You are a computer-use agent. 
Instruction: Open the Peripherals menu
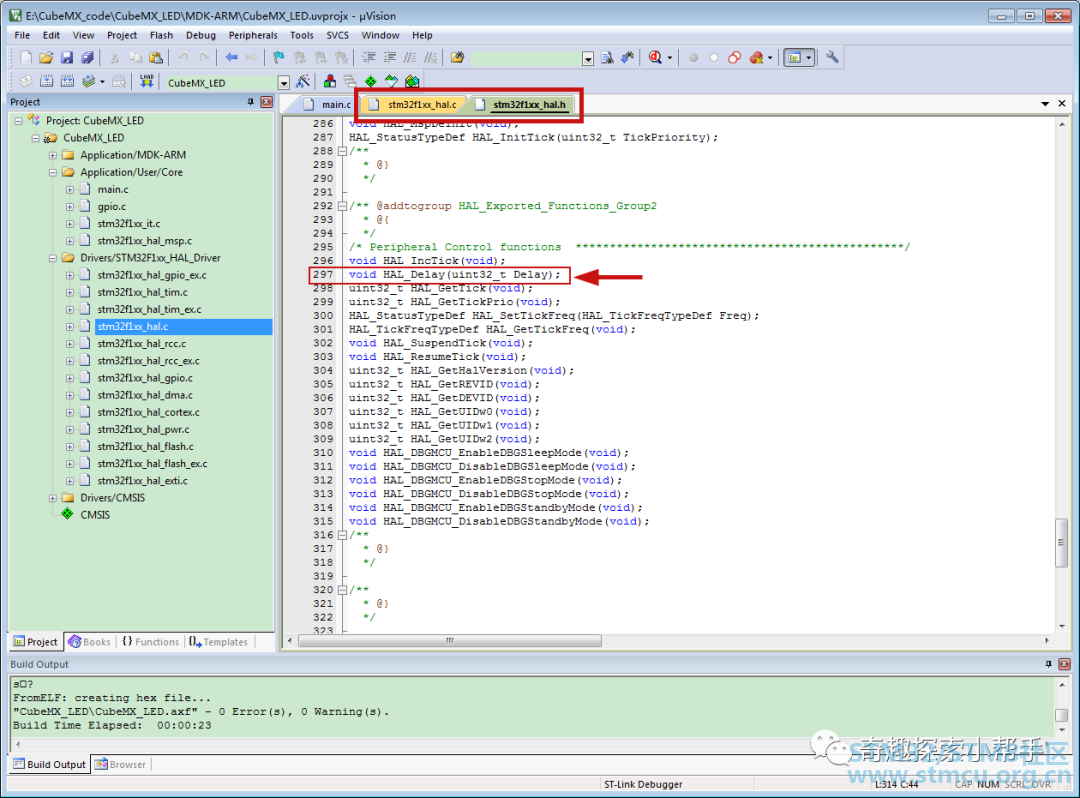click(253, 35)
